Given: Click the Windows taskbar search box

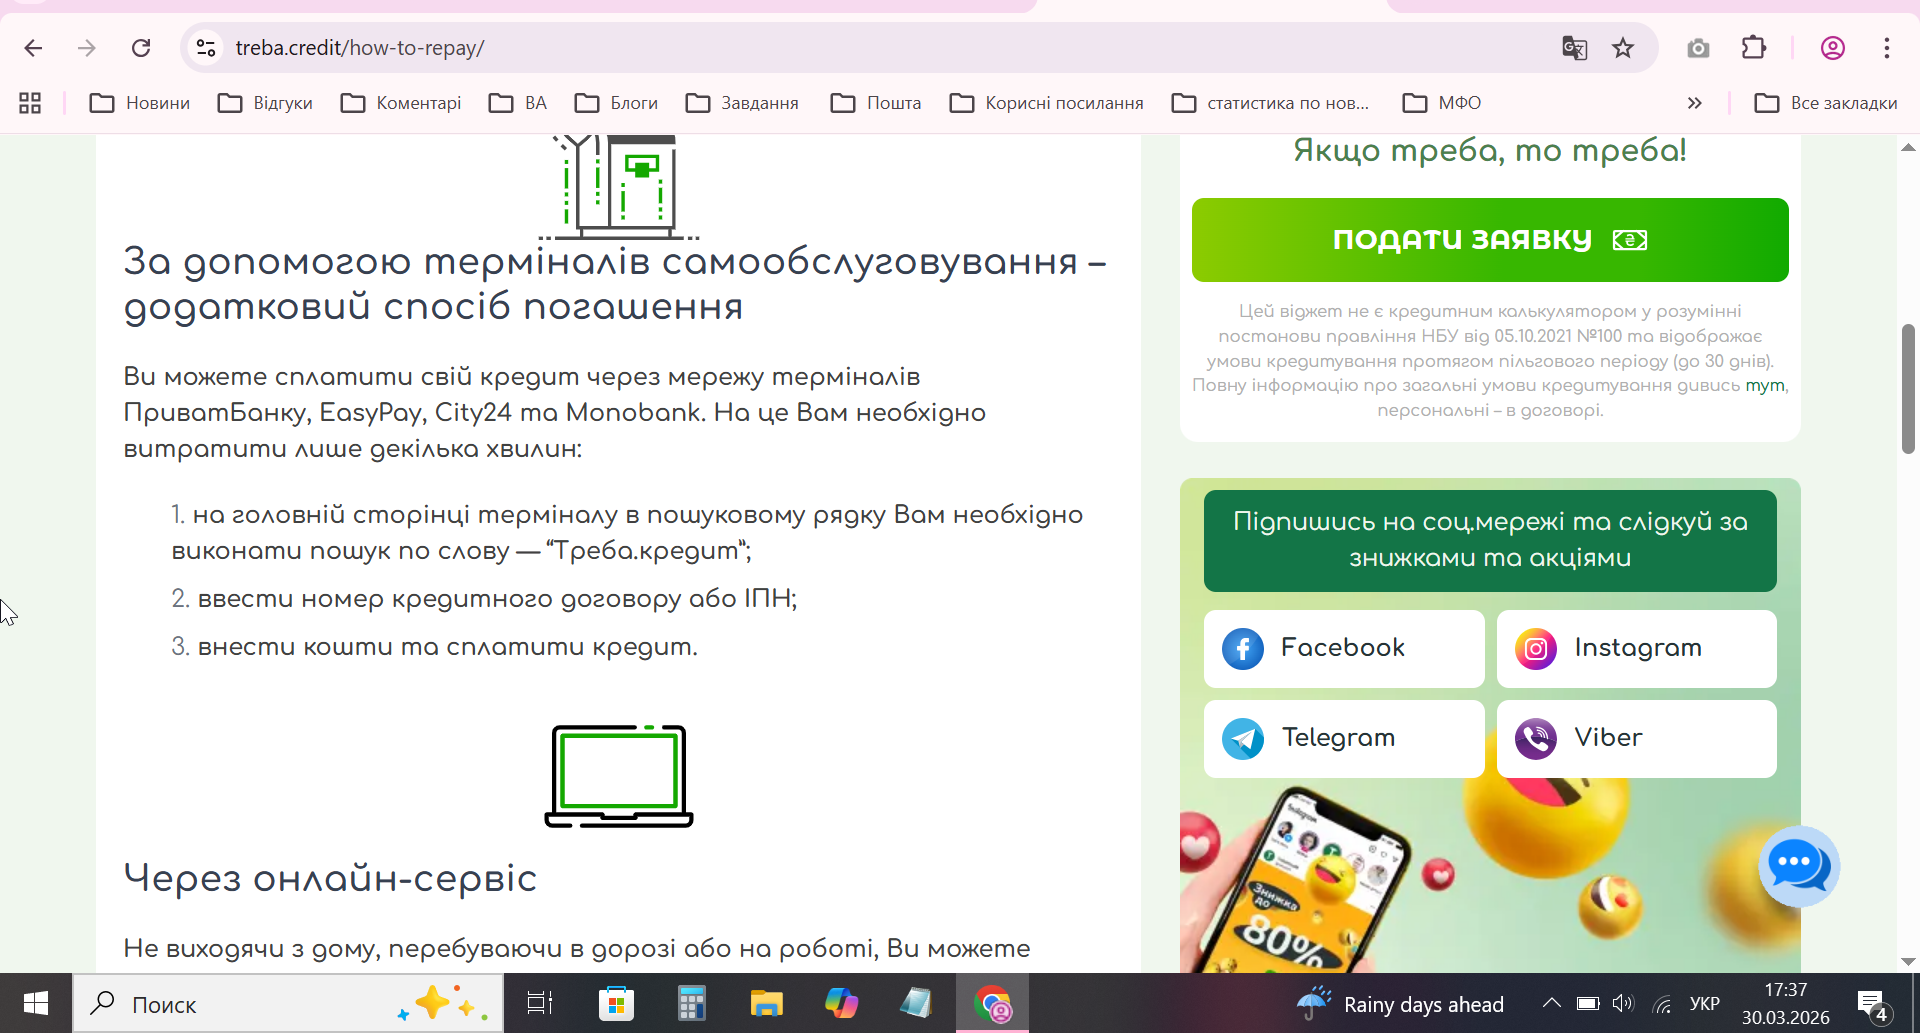Looking at the screenshot, I should click(x=288, y=1003).
